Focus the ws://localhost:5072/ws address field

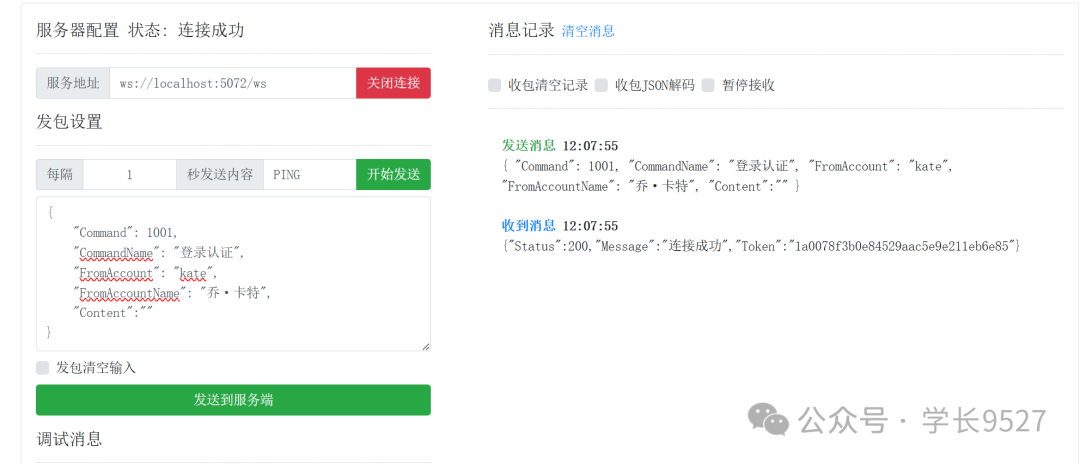pyautogui.click(x=232, y=83)
